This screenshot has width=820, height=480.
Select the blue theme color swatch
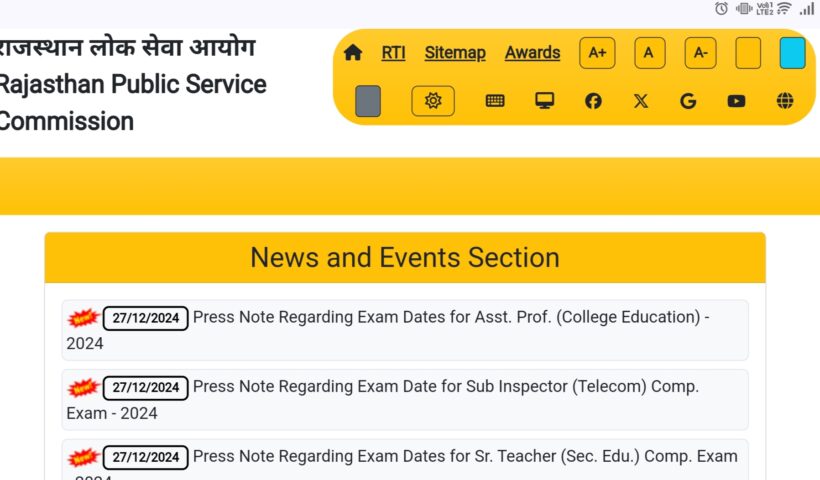tap(792, 53)
